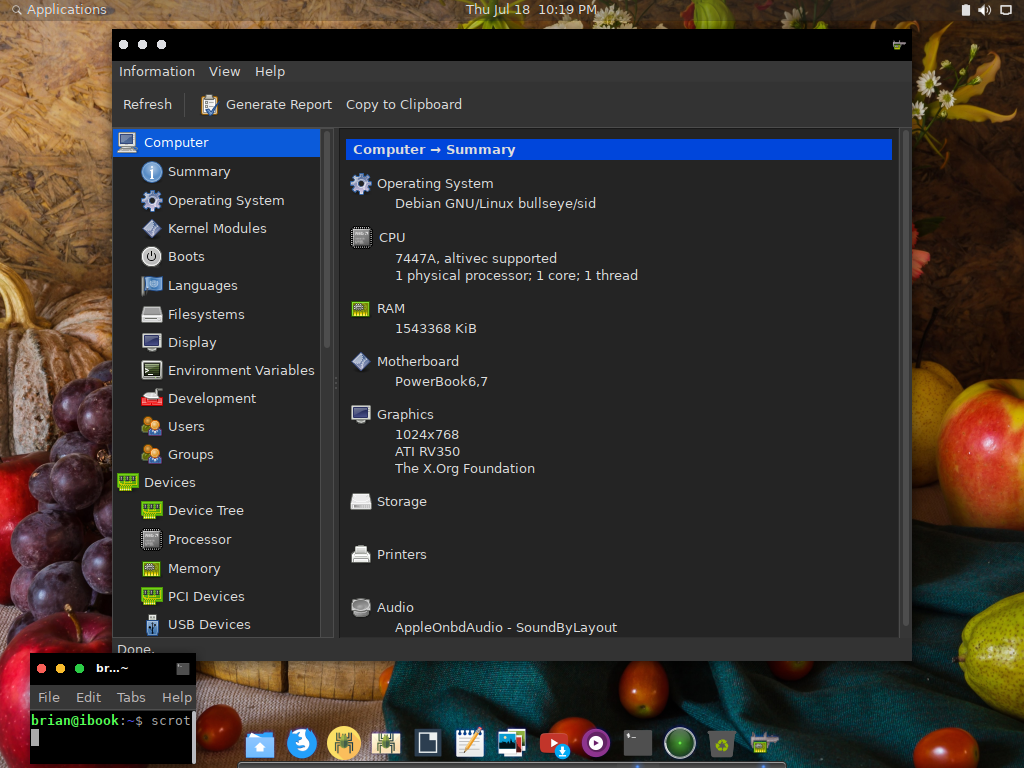Open the green radar icon in dock
Viewport: 1024px width, 768px height.
tap(679, 743)
